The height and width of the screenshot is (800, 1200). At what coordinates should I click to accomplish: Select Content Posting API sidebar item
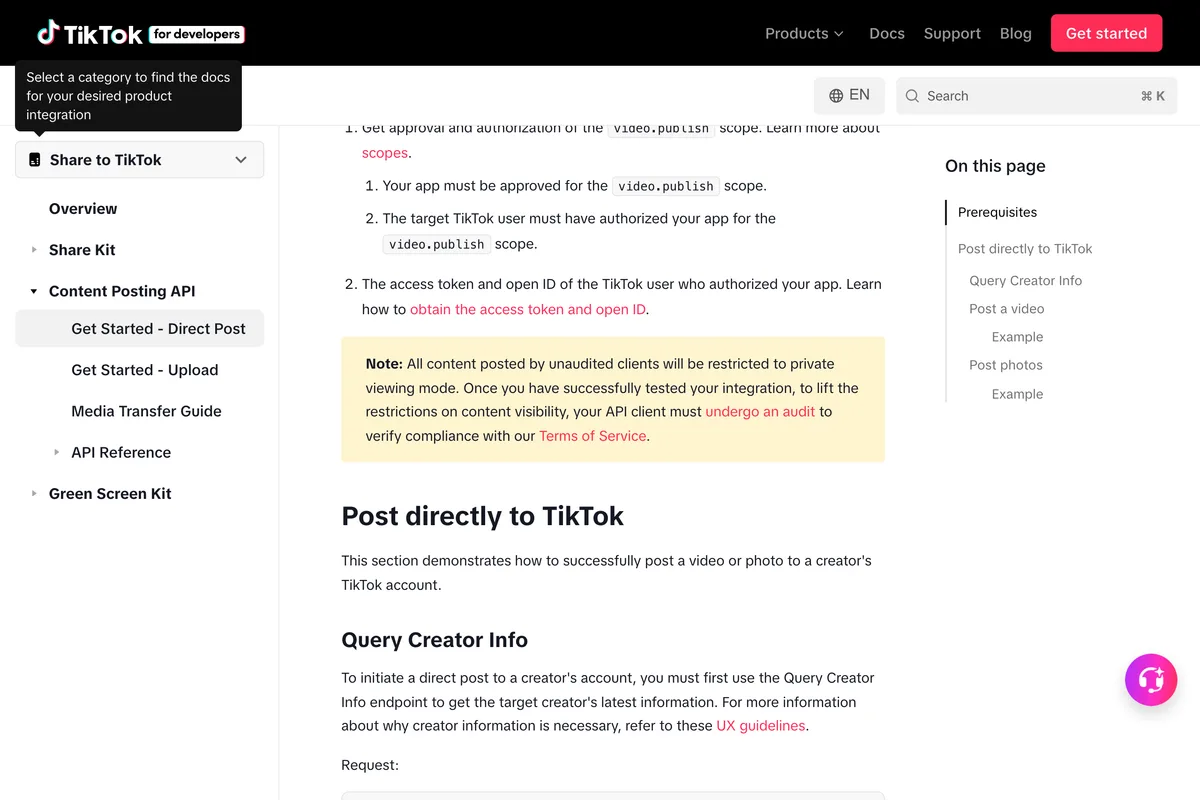(x=122, y=291)
